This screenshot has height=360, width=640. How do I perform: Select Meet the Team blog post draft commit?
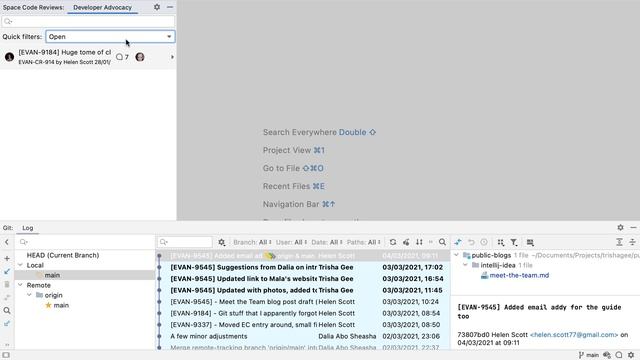pos(303,302)
